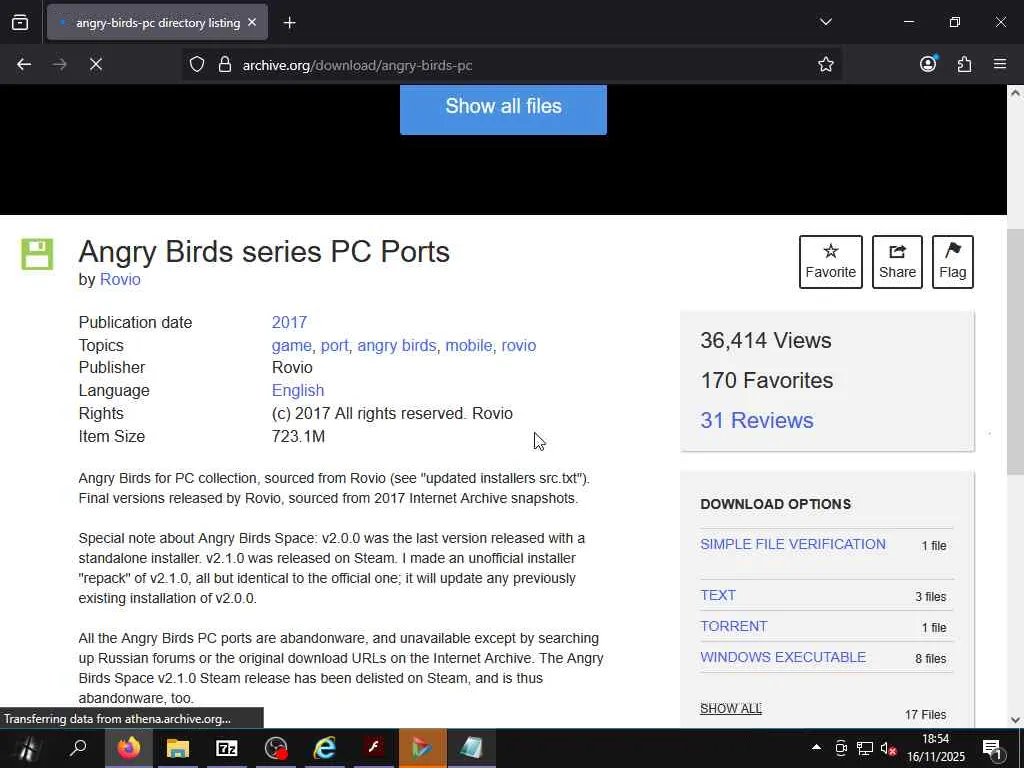The image size is (1024, 768).
Task: Click the 723.1M item size value
Action: [x=298, y=436]
